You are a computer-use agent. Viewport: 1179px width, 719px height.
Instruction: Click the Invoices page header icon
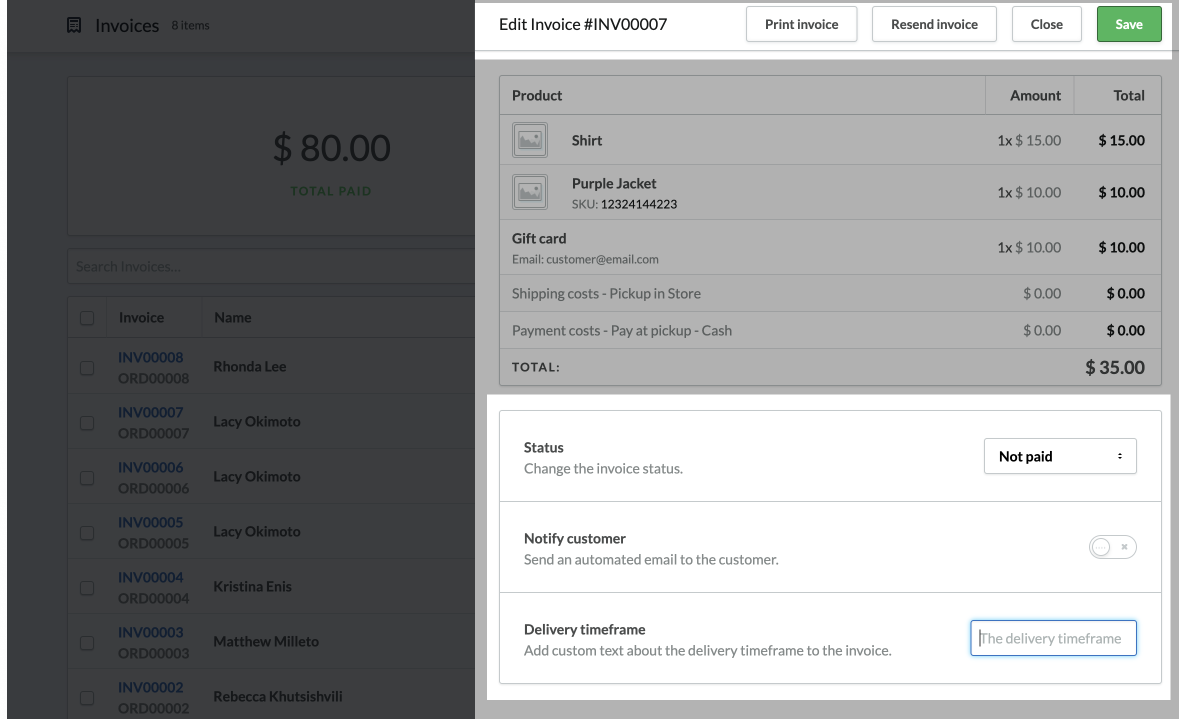click(74, 25)
